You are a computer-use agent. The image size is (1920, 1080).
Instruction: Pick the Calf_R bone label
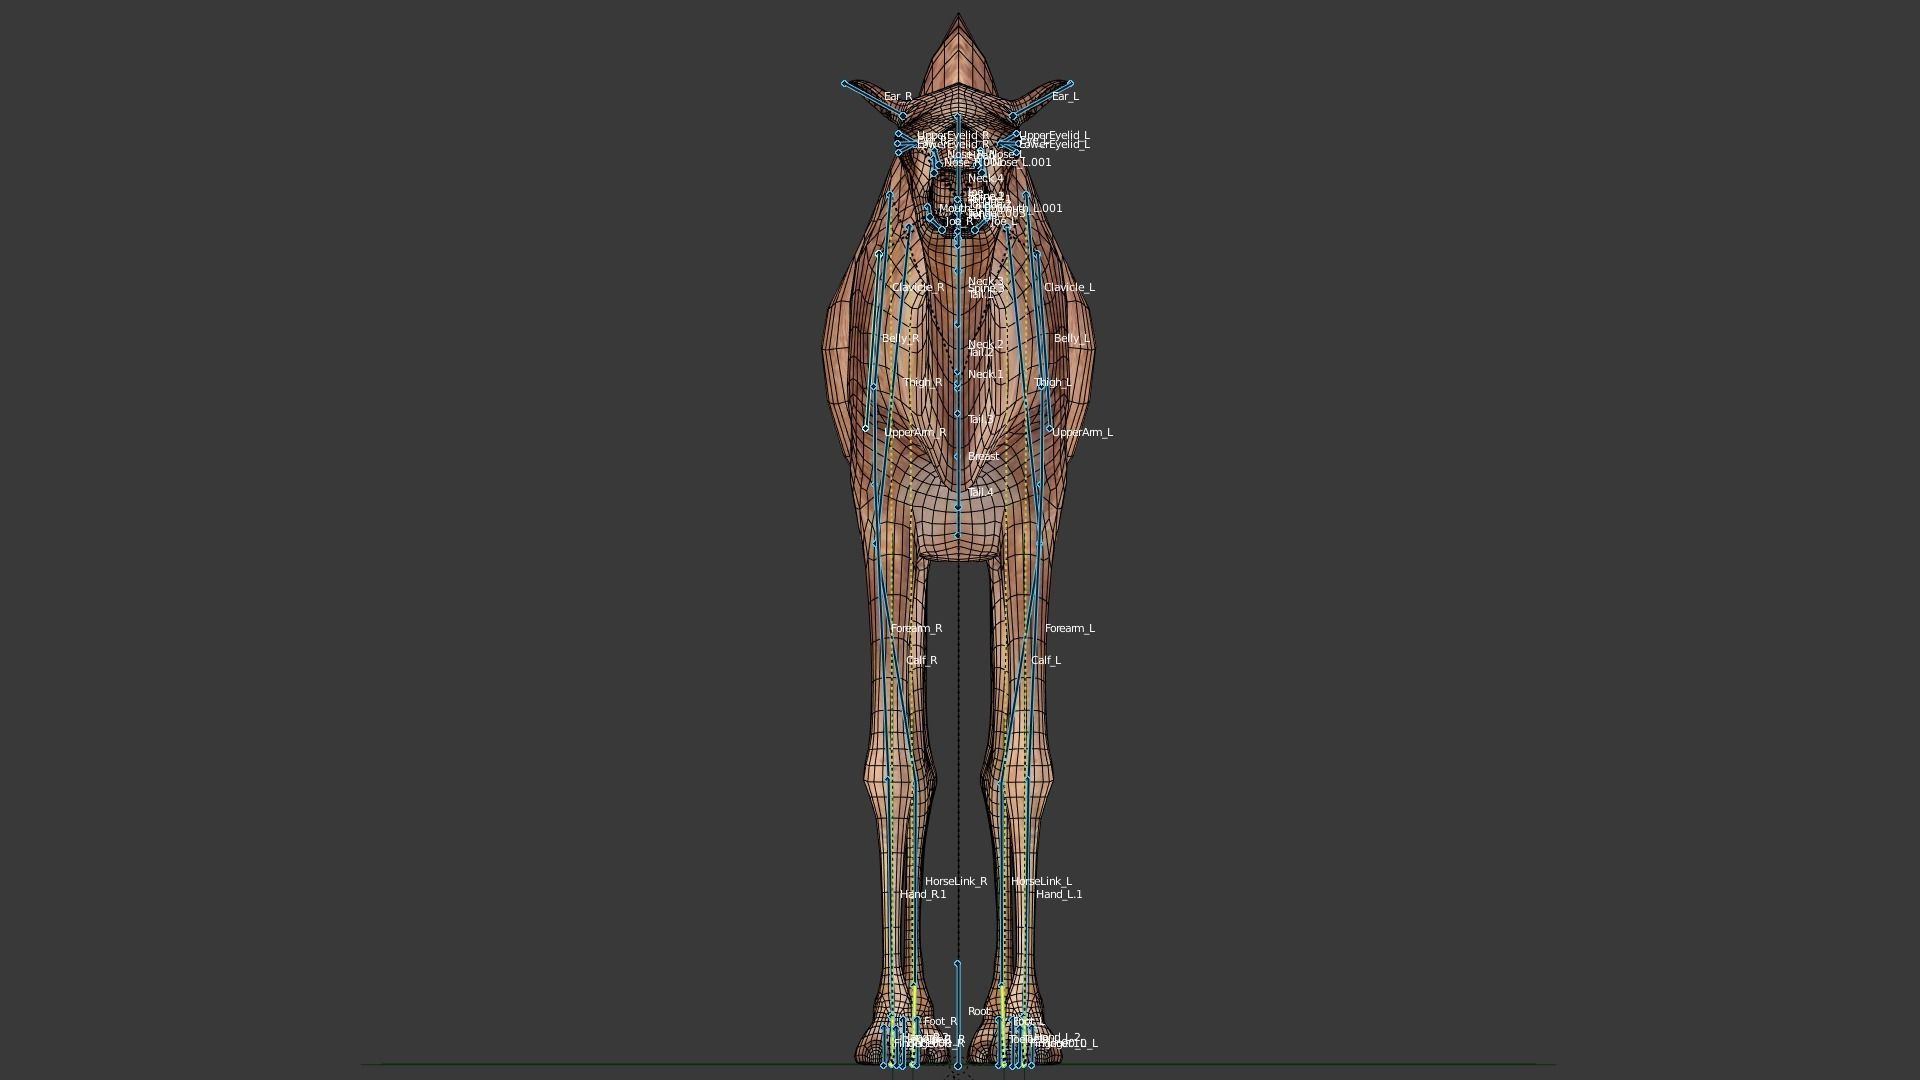tap(922, 660)
